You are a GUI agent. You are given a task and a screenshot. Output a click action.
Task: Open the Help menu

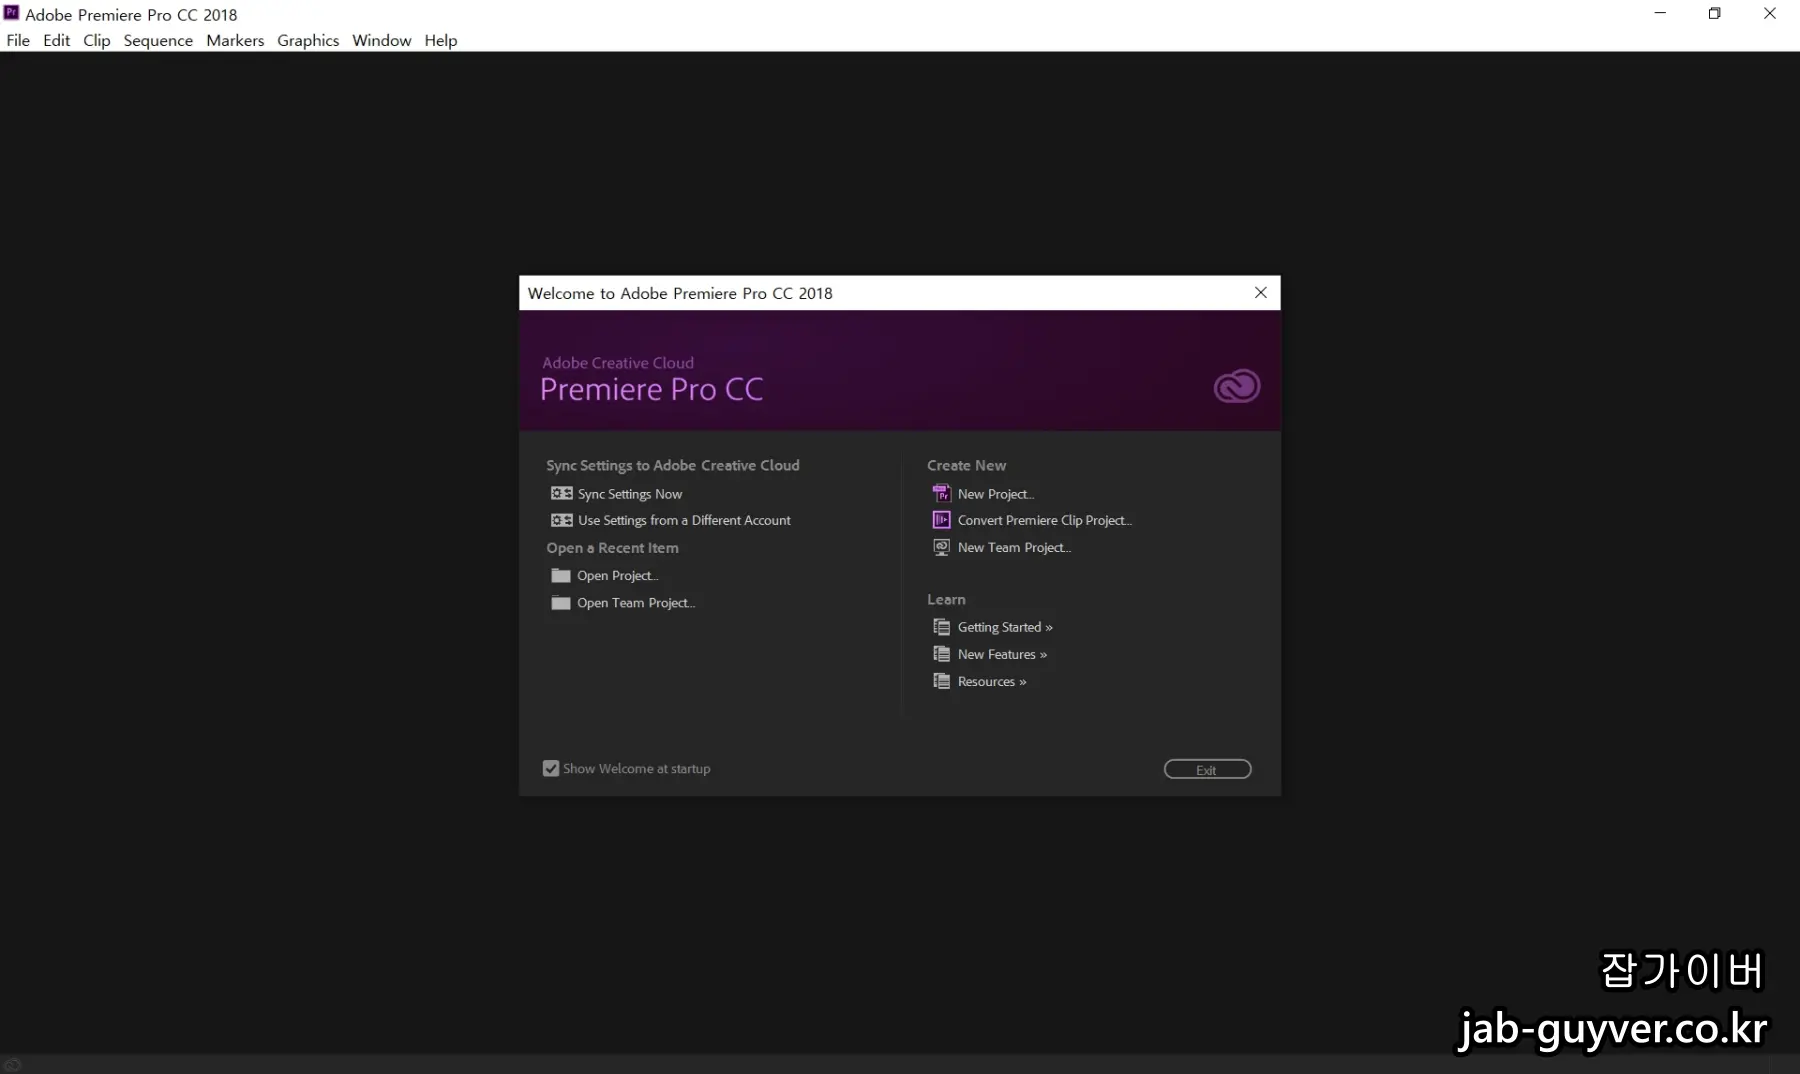(440, 40)
